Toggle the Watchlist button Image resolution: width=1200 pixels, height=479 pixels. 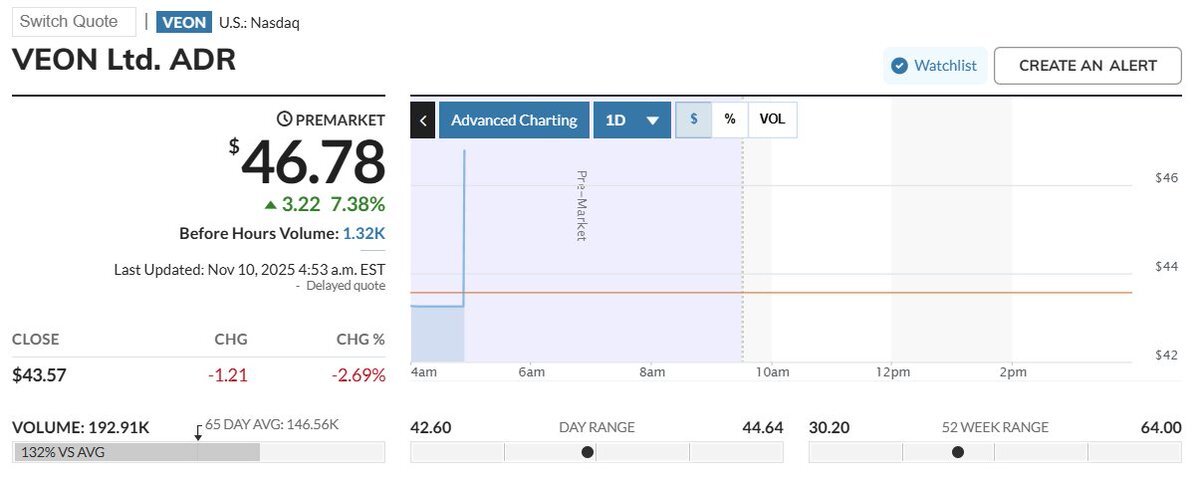pos(935,66)
